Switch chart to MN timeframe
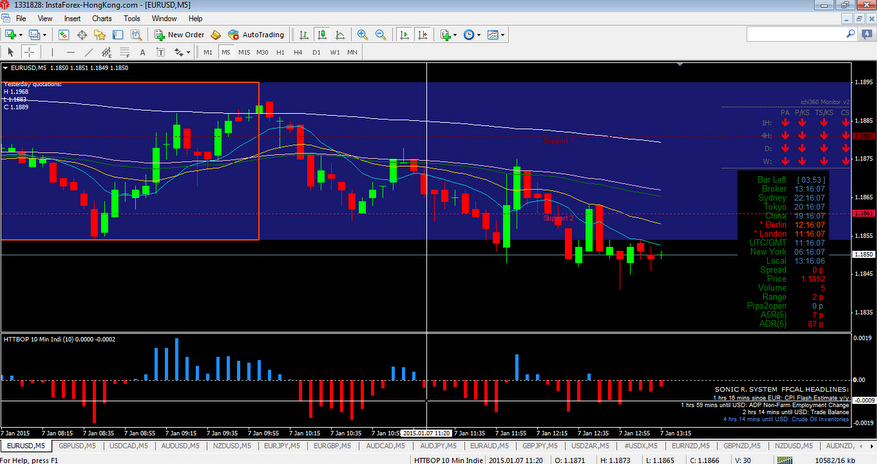This screenshot has width=877, height=464. (x=352, y=52)
